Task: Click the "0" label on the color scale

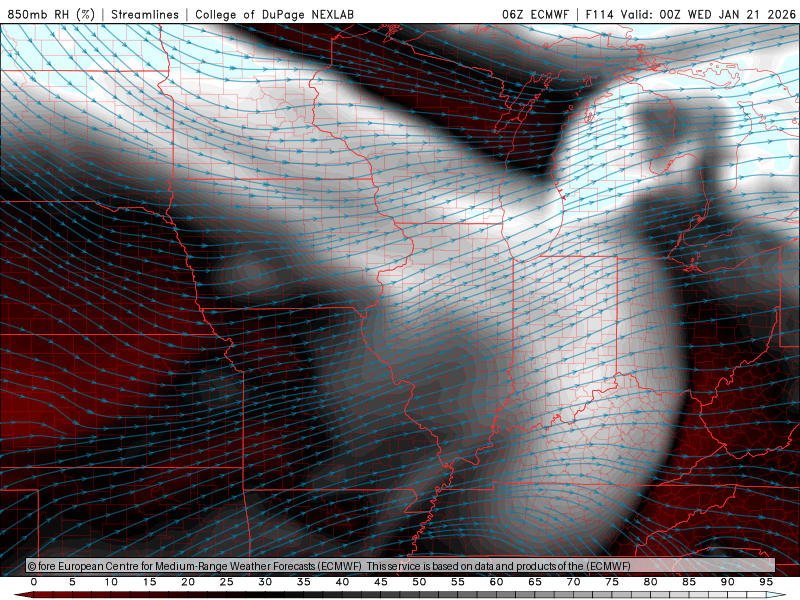Action: (34, 582)
